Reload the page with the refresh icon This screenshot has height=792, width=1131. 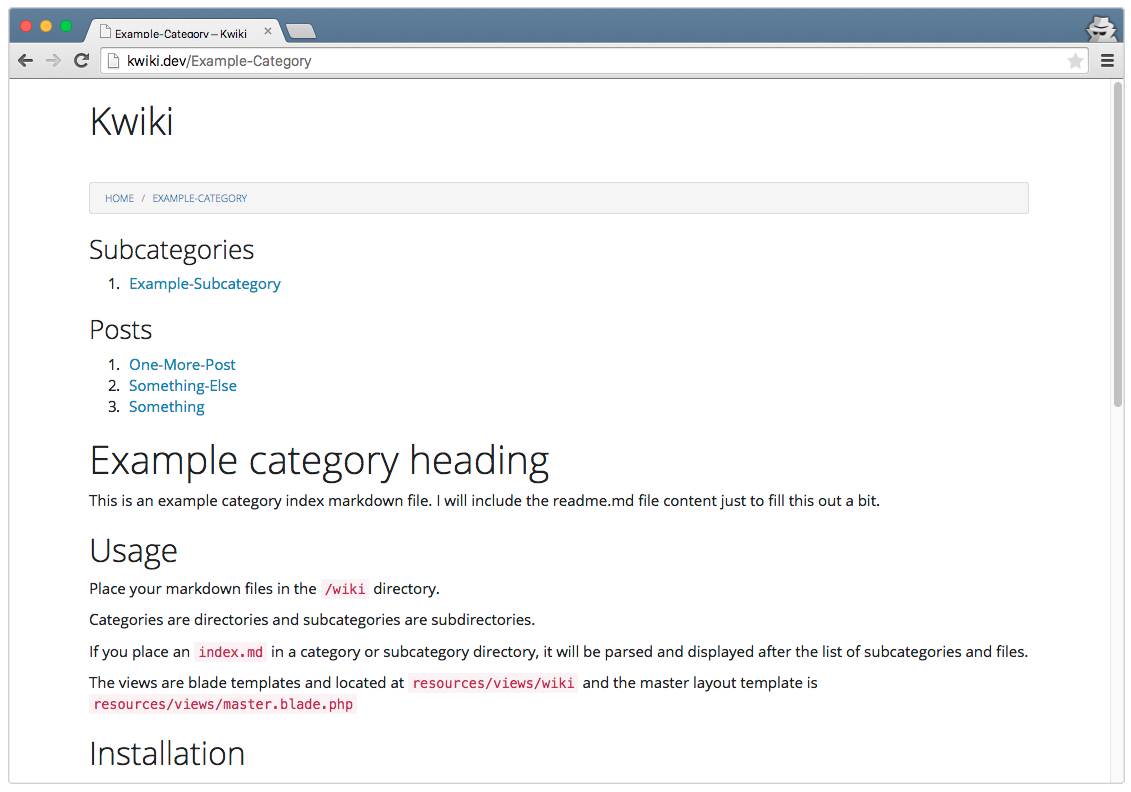coord(82,61)
